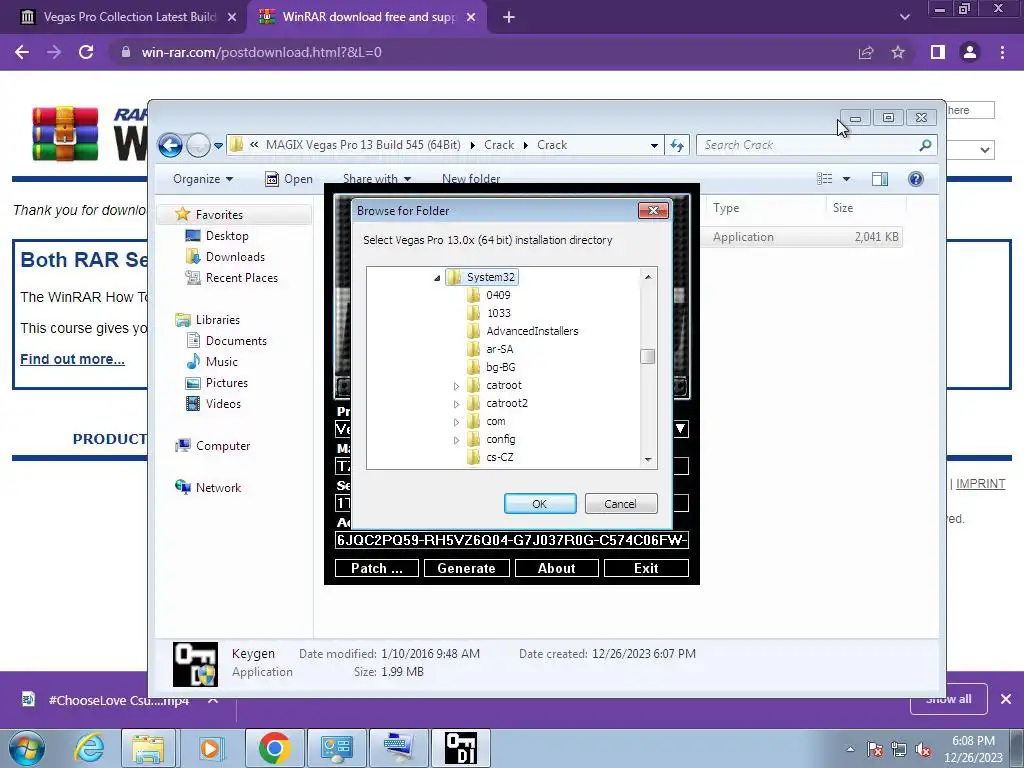
Task: Open Computer in navigation pane
Action: (x=223, y=446)
